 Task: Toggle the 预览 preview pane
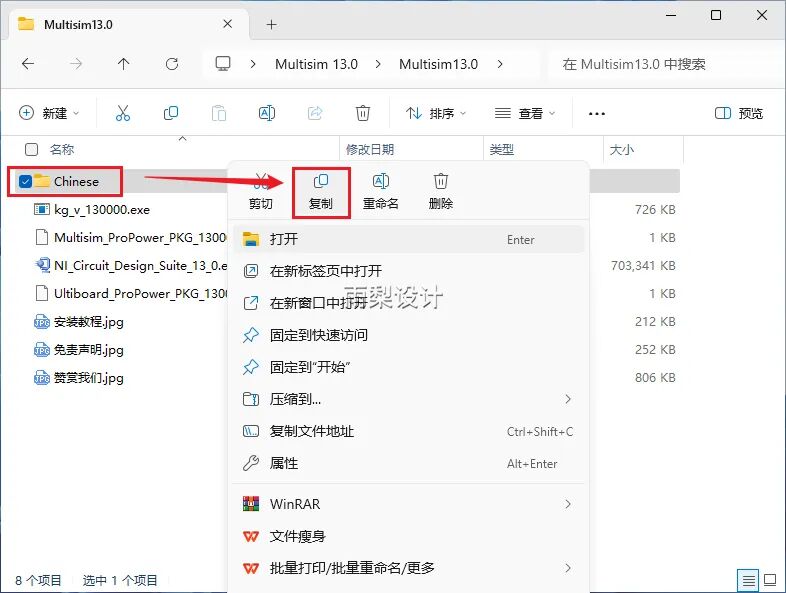click(x=738, y=113)
